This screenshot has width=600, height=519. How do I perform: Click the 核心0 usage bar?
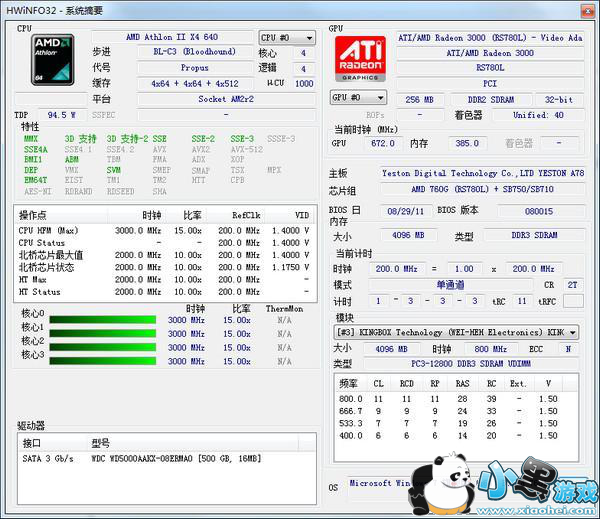[x=103, y=320]
